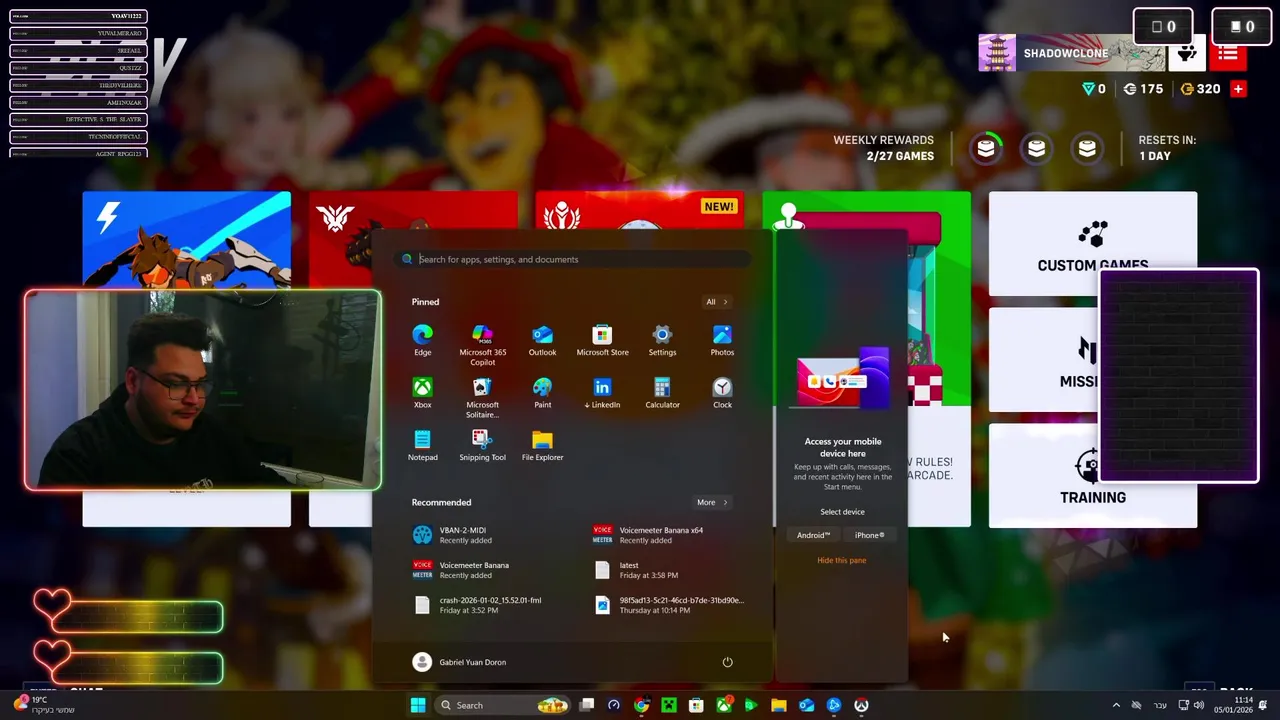1280x720 pixels.
Task: Open the crash-2026-01-02 recommended file
Action: click(x=489, y=605)
